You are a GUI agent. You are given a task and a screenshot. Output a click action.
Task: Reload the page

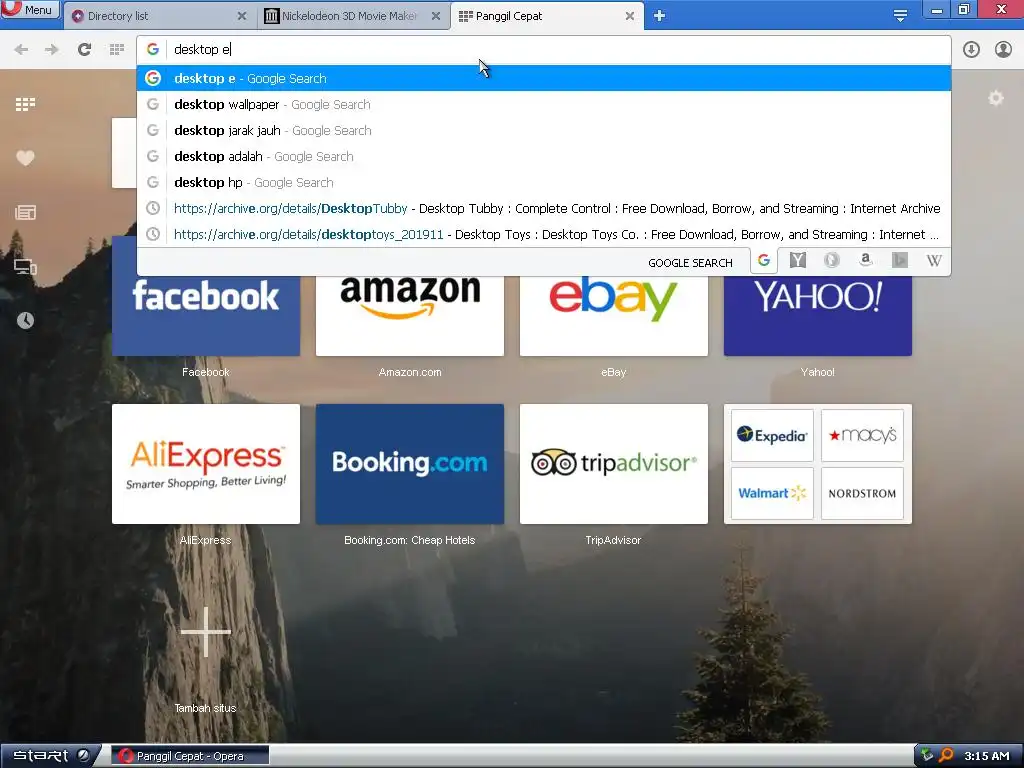click(84, 50)
